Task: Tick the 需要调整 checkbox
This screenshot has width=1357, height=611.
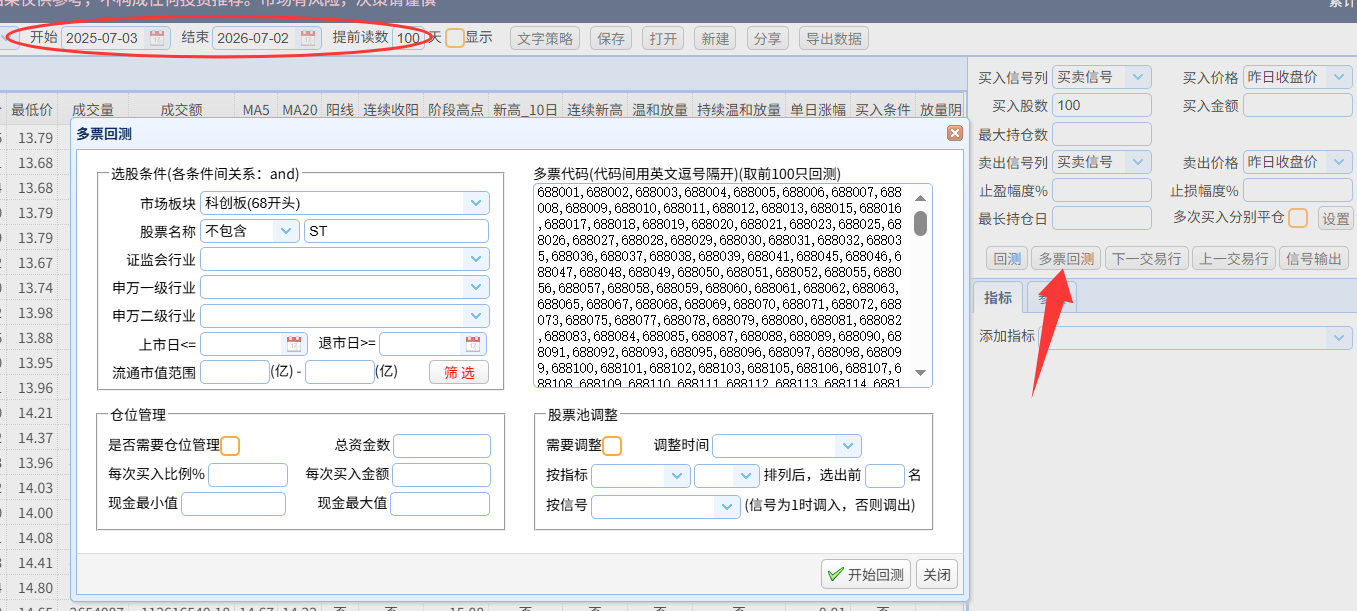Action: coord(613,446)
